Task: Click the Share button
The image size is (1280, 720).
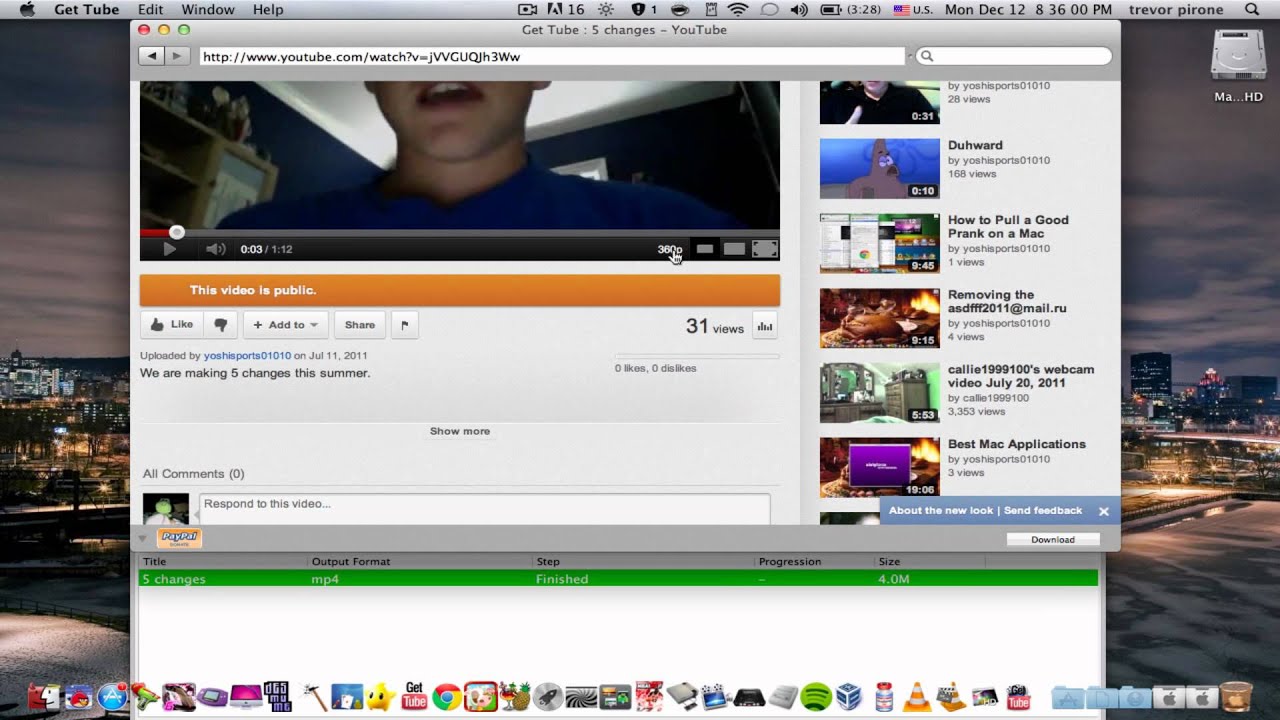Action: [x=360, y=325]
